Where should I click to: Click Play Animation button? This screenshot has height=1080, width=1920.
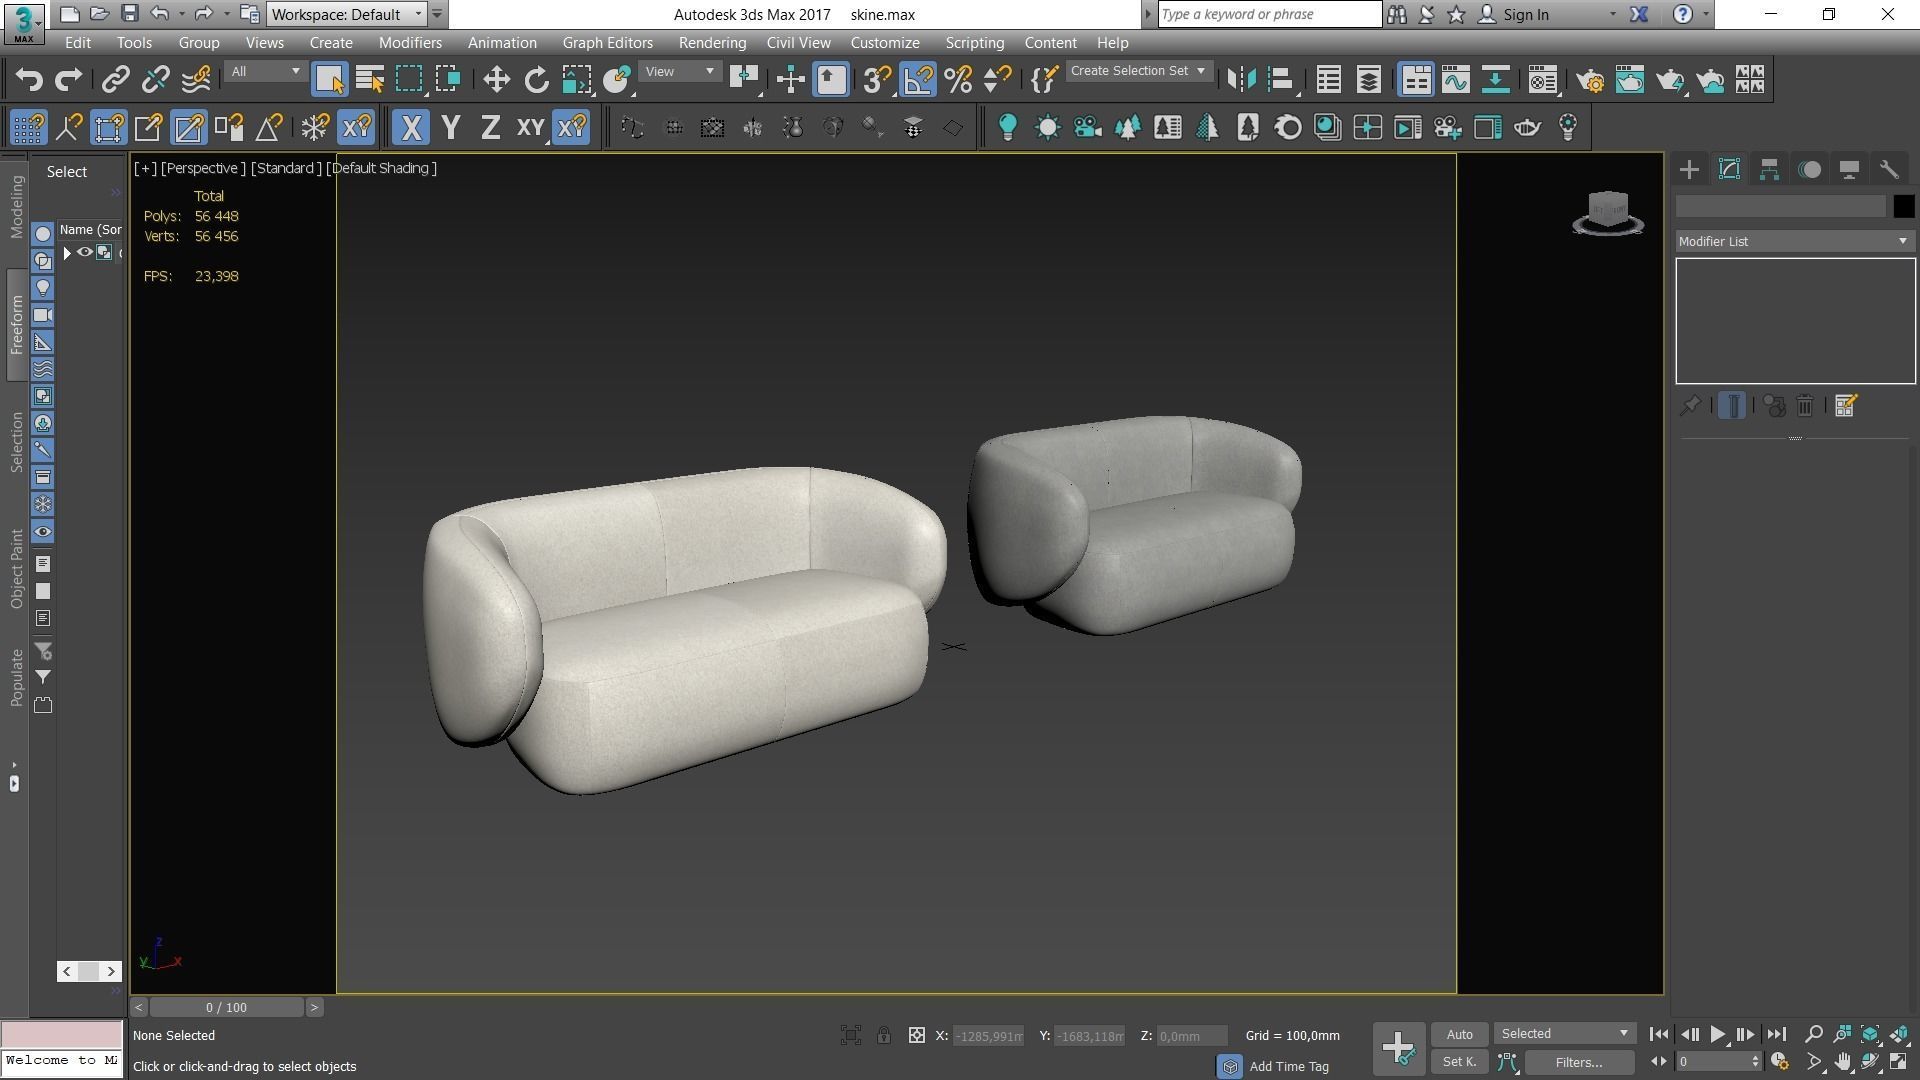(1717, 1034)
